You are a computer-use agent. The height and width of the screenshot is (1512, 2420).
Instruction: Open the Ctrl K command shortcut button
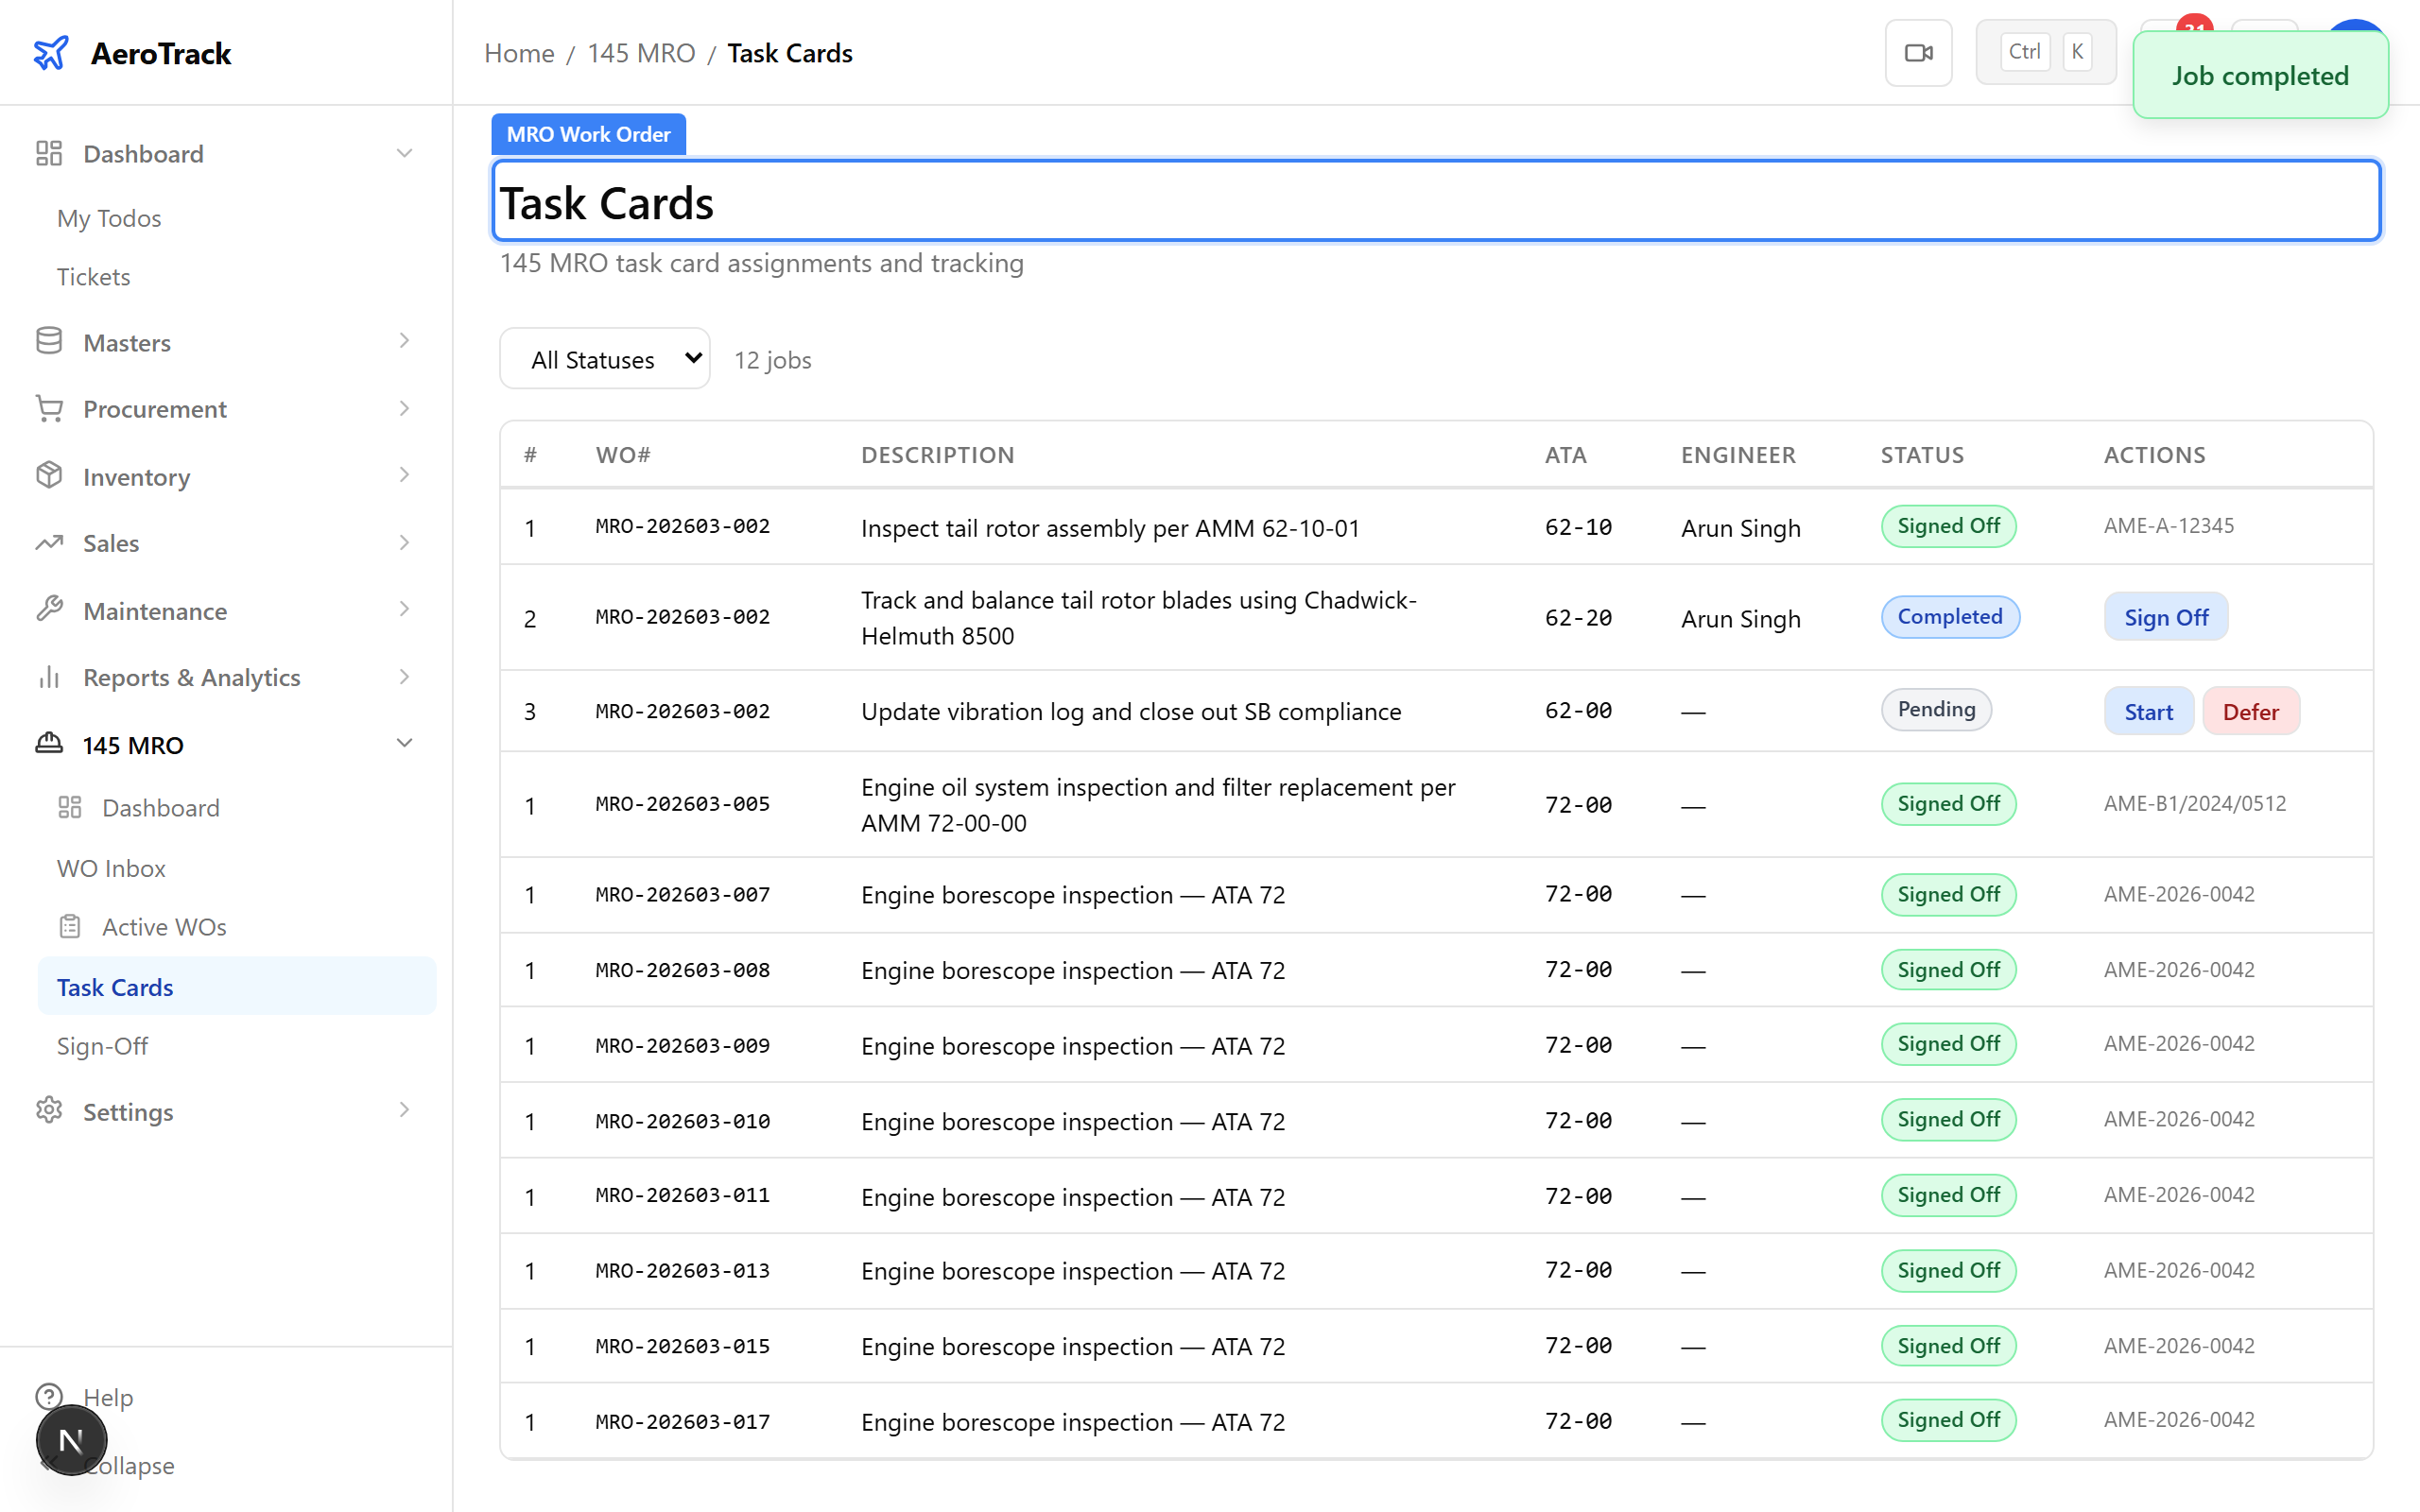[x=2045, y=53]
